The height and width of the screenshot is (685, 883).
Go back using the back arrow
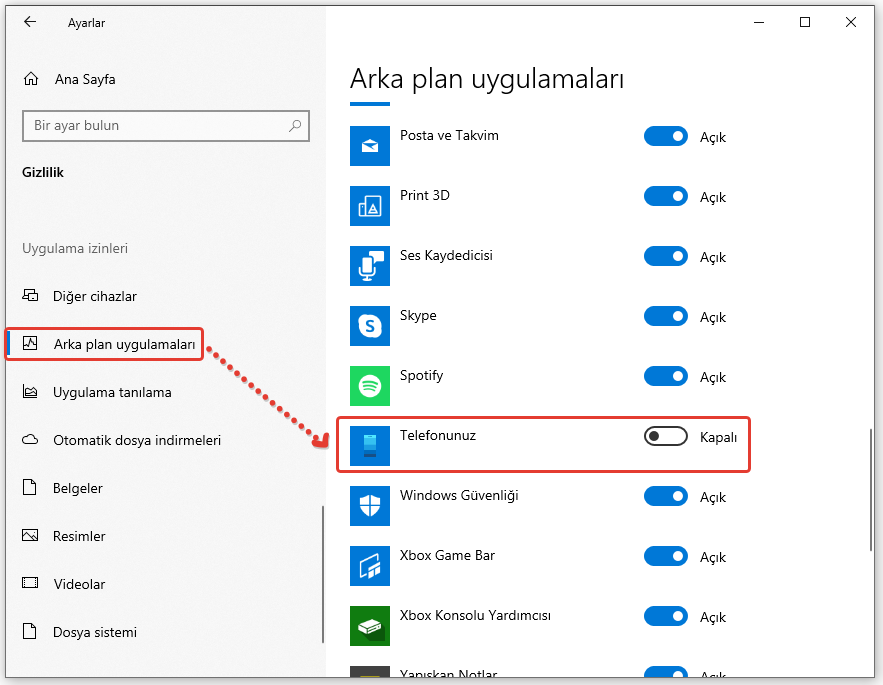(x=30, y=22)
